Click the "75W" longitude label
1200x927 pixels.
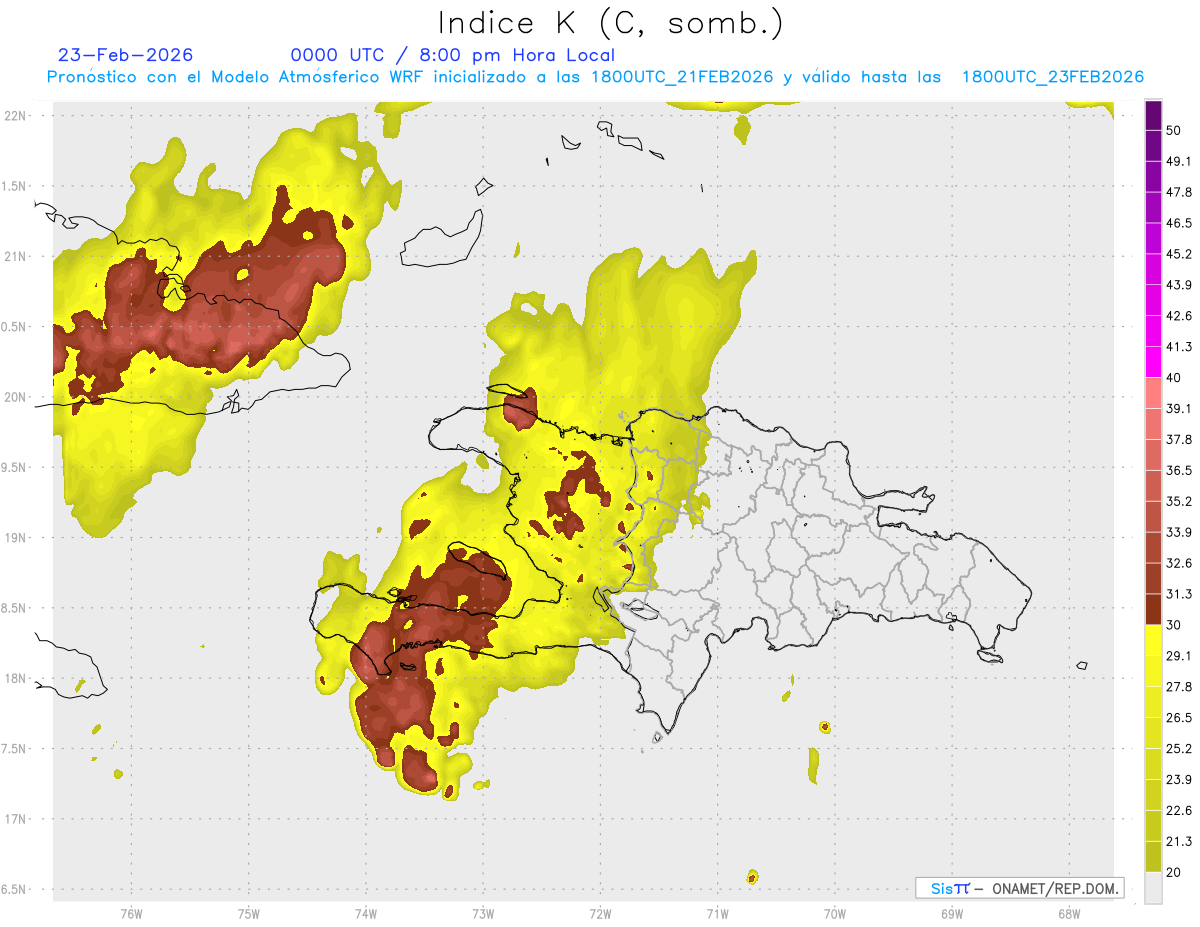pos(249,914)
